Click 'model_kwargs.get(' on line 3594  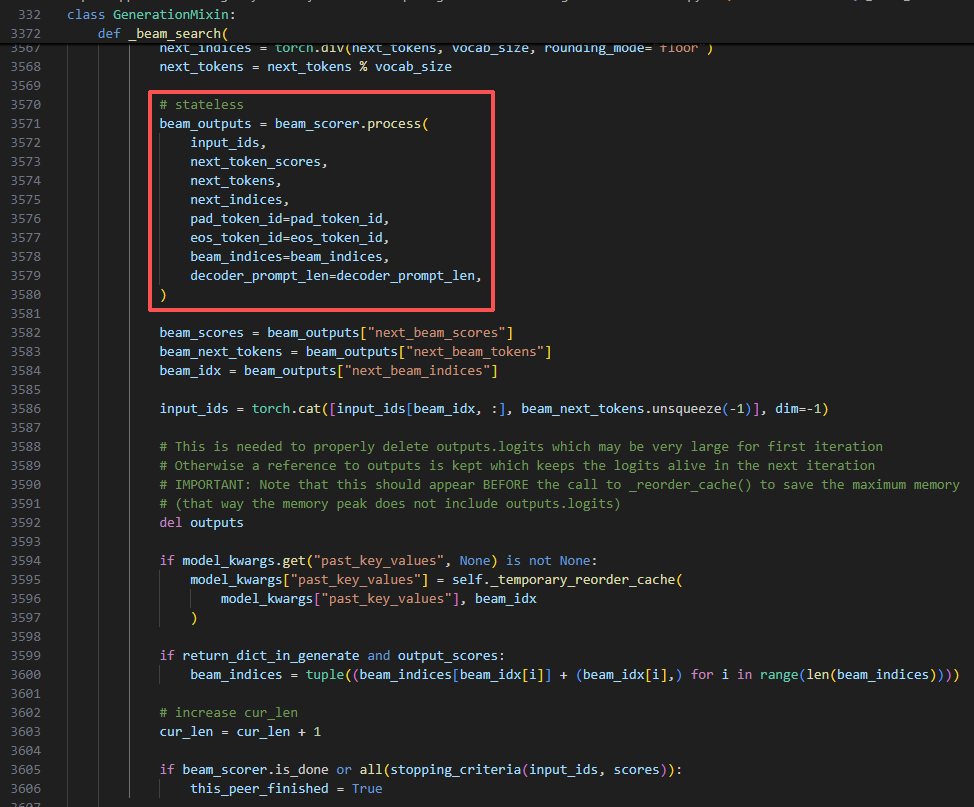pos(247,561)
